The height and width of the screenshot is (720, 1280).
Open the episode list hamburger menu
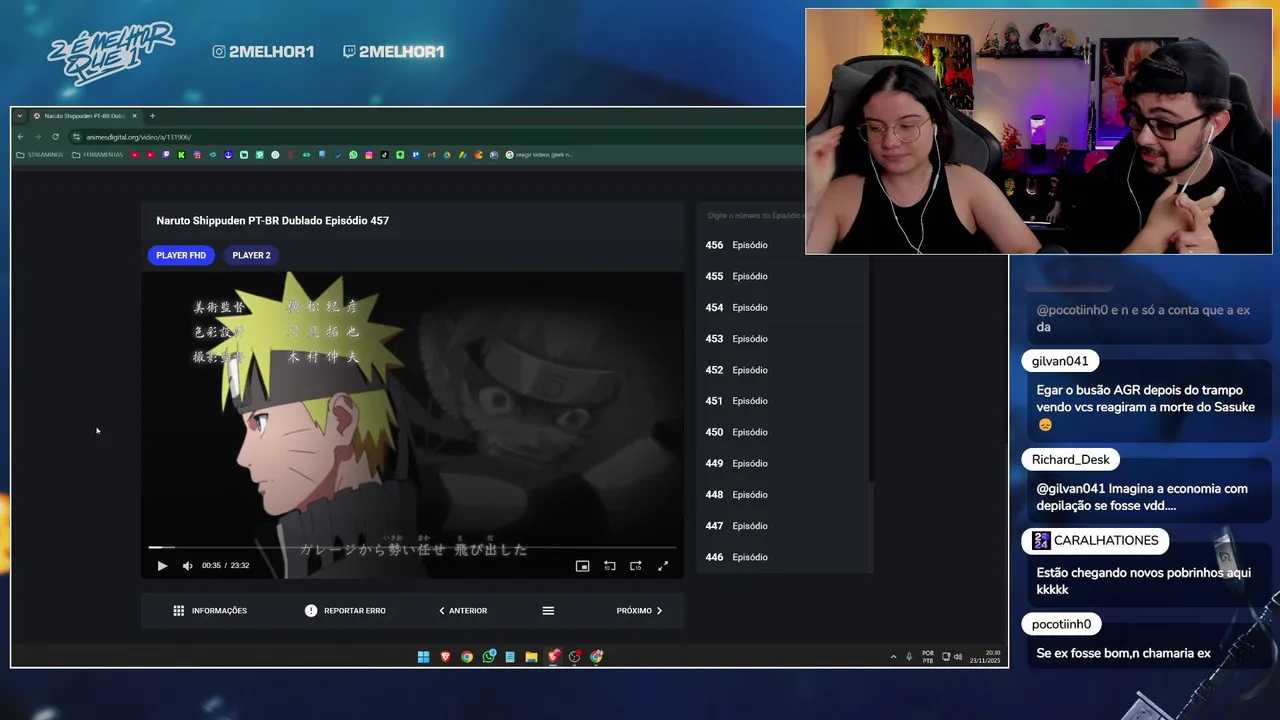click(x=548, y=611)
